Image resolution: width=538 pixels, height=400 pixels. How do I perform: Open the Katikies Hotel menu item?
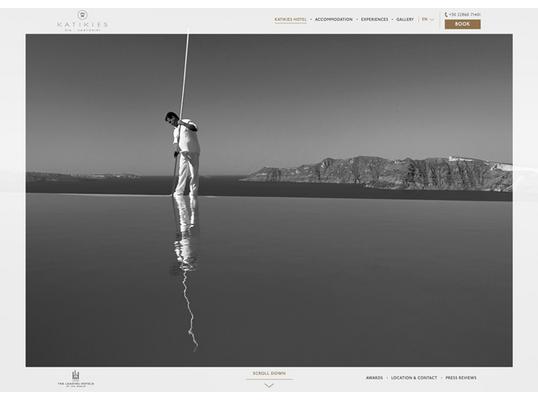[290, 20]
